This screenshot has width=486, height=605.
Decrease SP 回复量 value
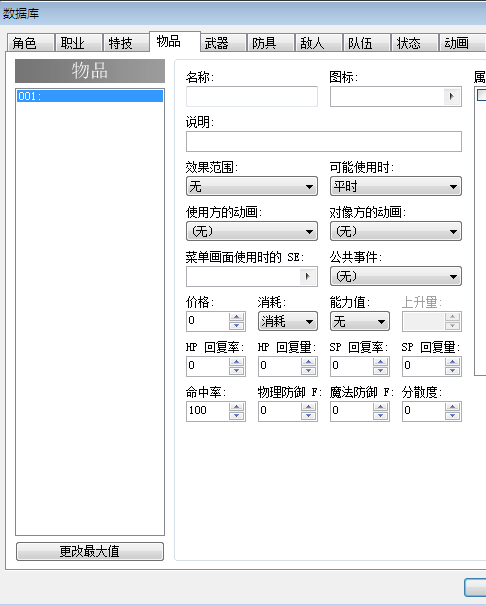coord(452,371)
